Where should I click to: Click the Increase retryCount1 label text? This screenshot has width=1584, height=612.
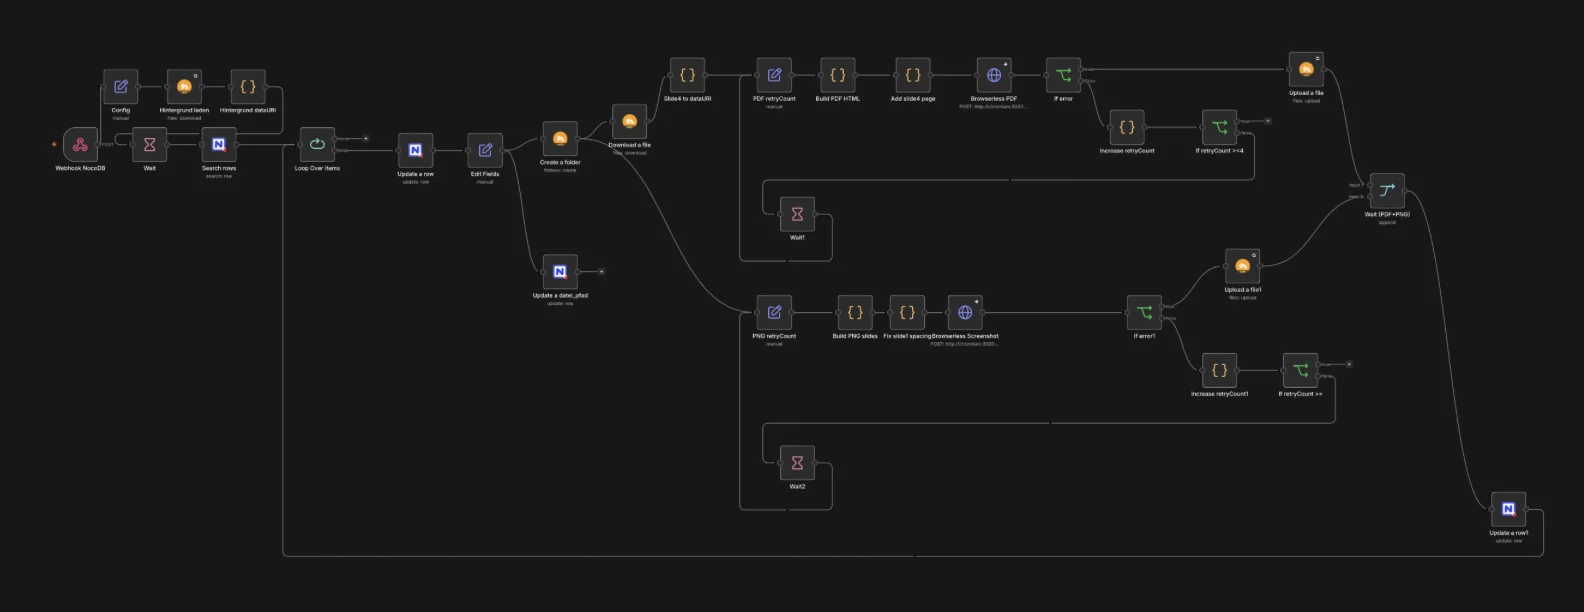(1219, 394)
